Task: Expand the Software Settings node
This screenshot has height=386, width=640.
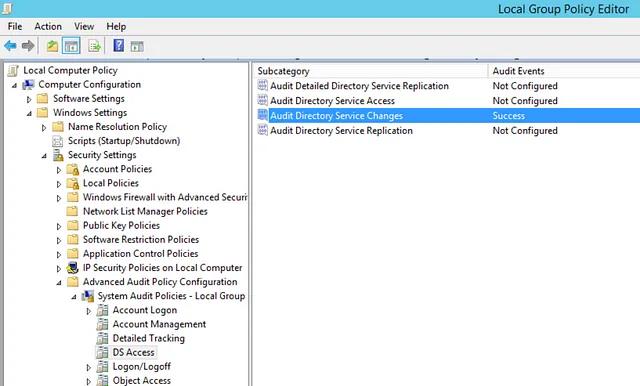Action: coord(29,99)
